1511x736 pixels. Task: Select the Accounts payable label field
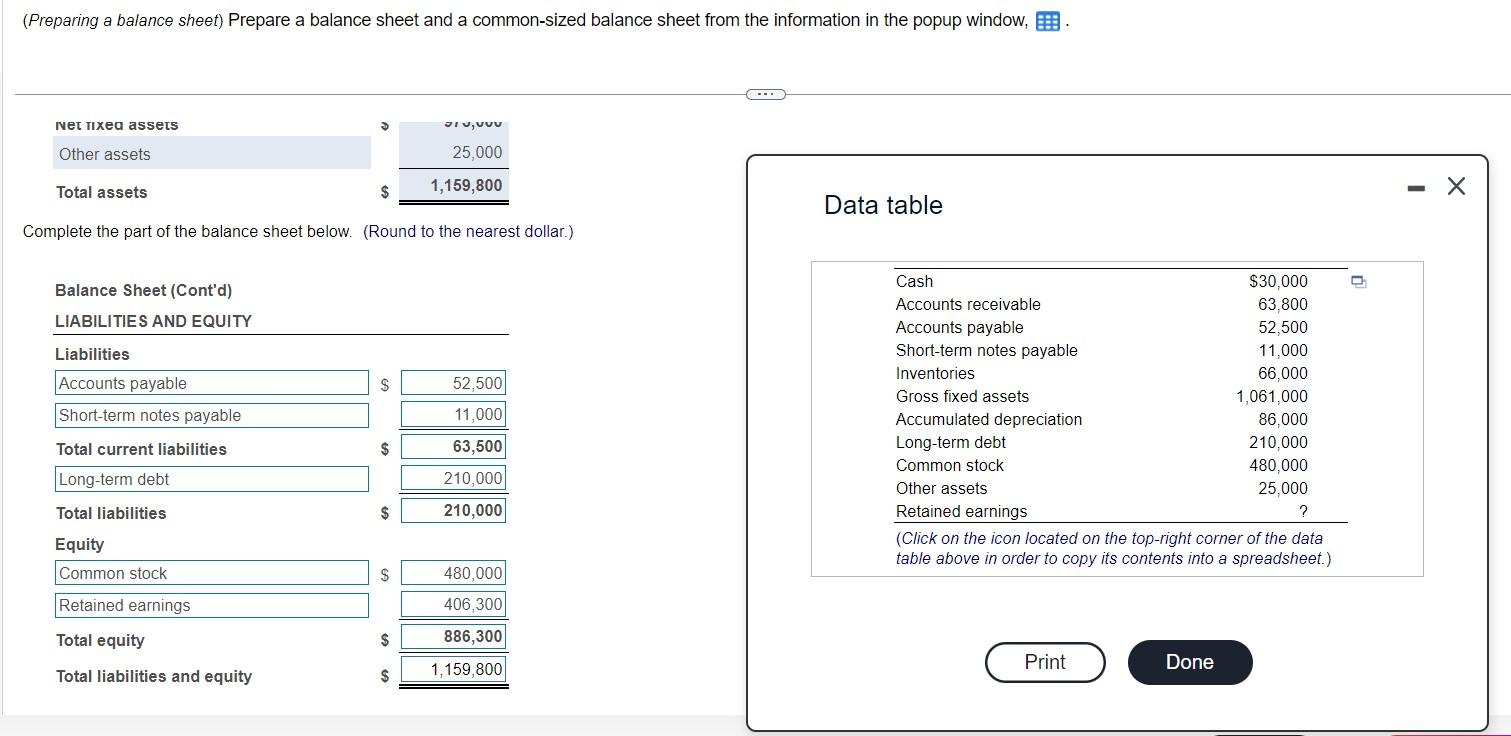[211, 382]
